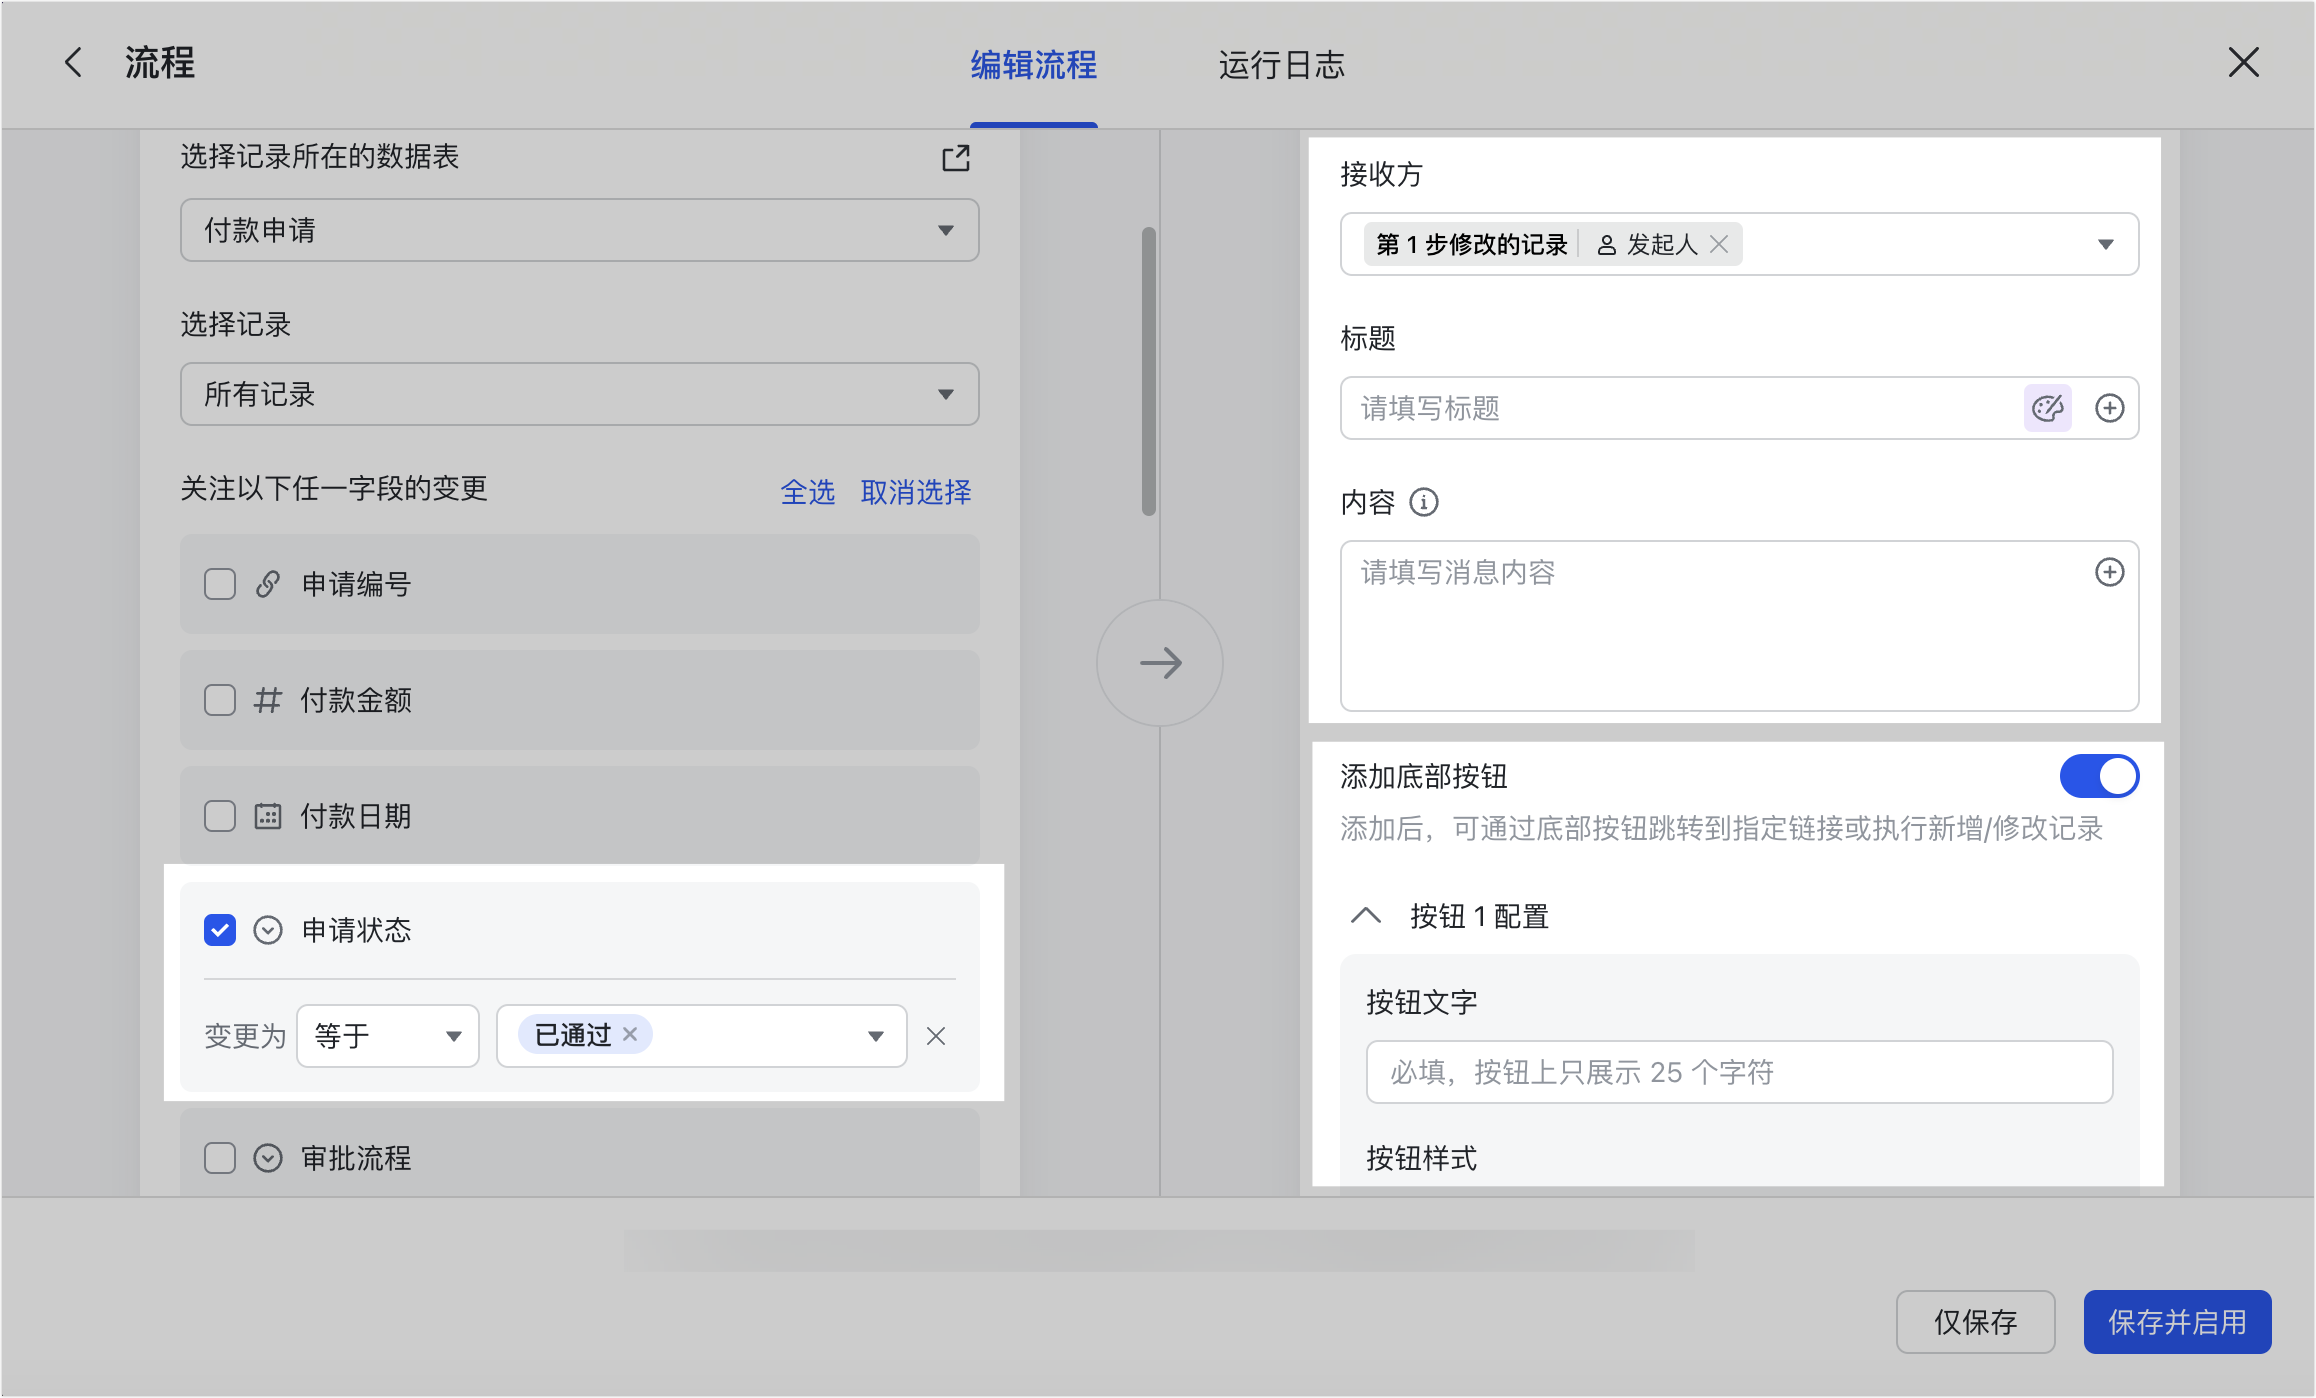2316x1398 pixels.
Task: Check the 付款金额 field checkbox
Action: (x=220, y=700)
